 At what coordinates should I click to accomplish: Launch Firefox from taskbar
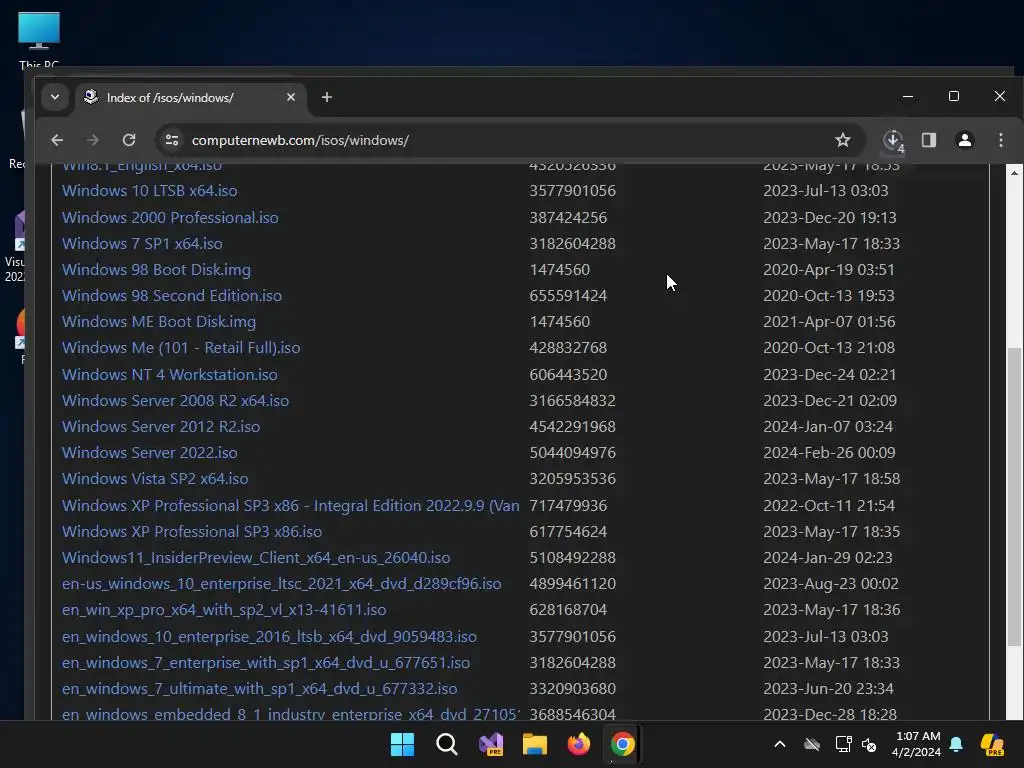coord(579,744)
